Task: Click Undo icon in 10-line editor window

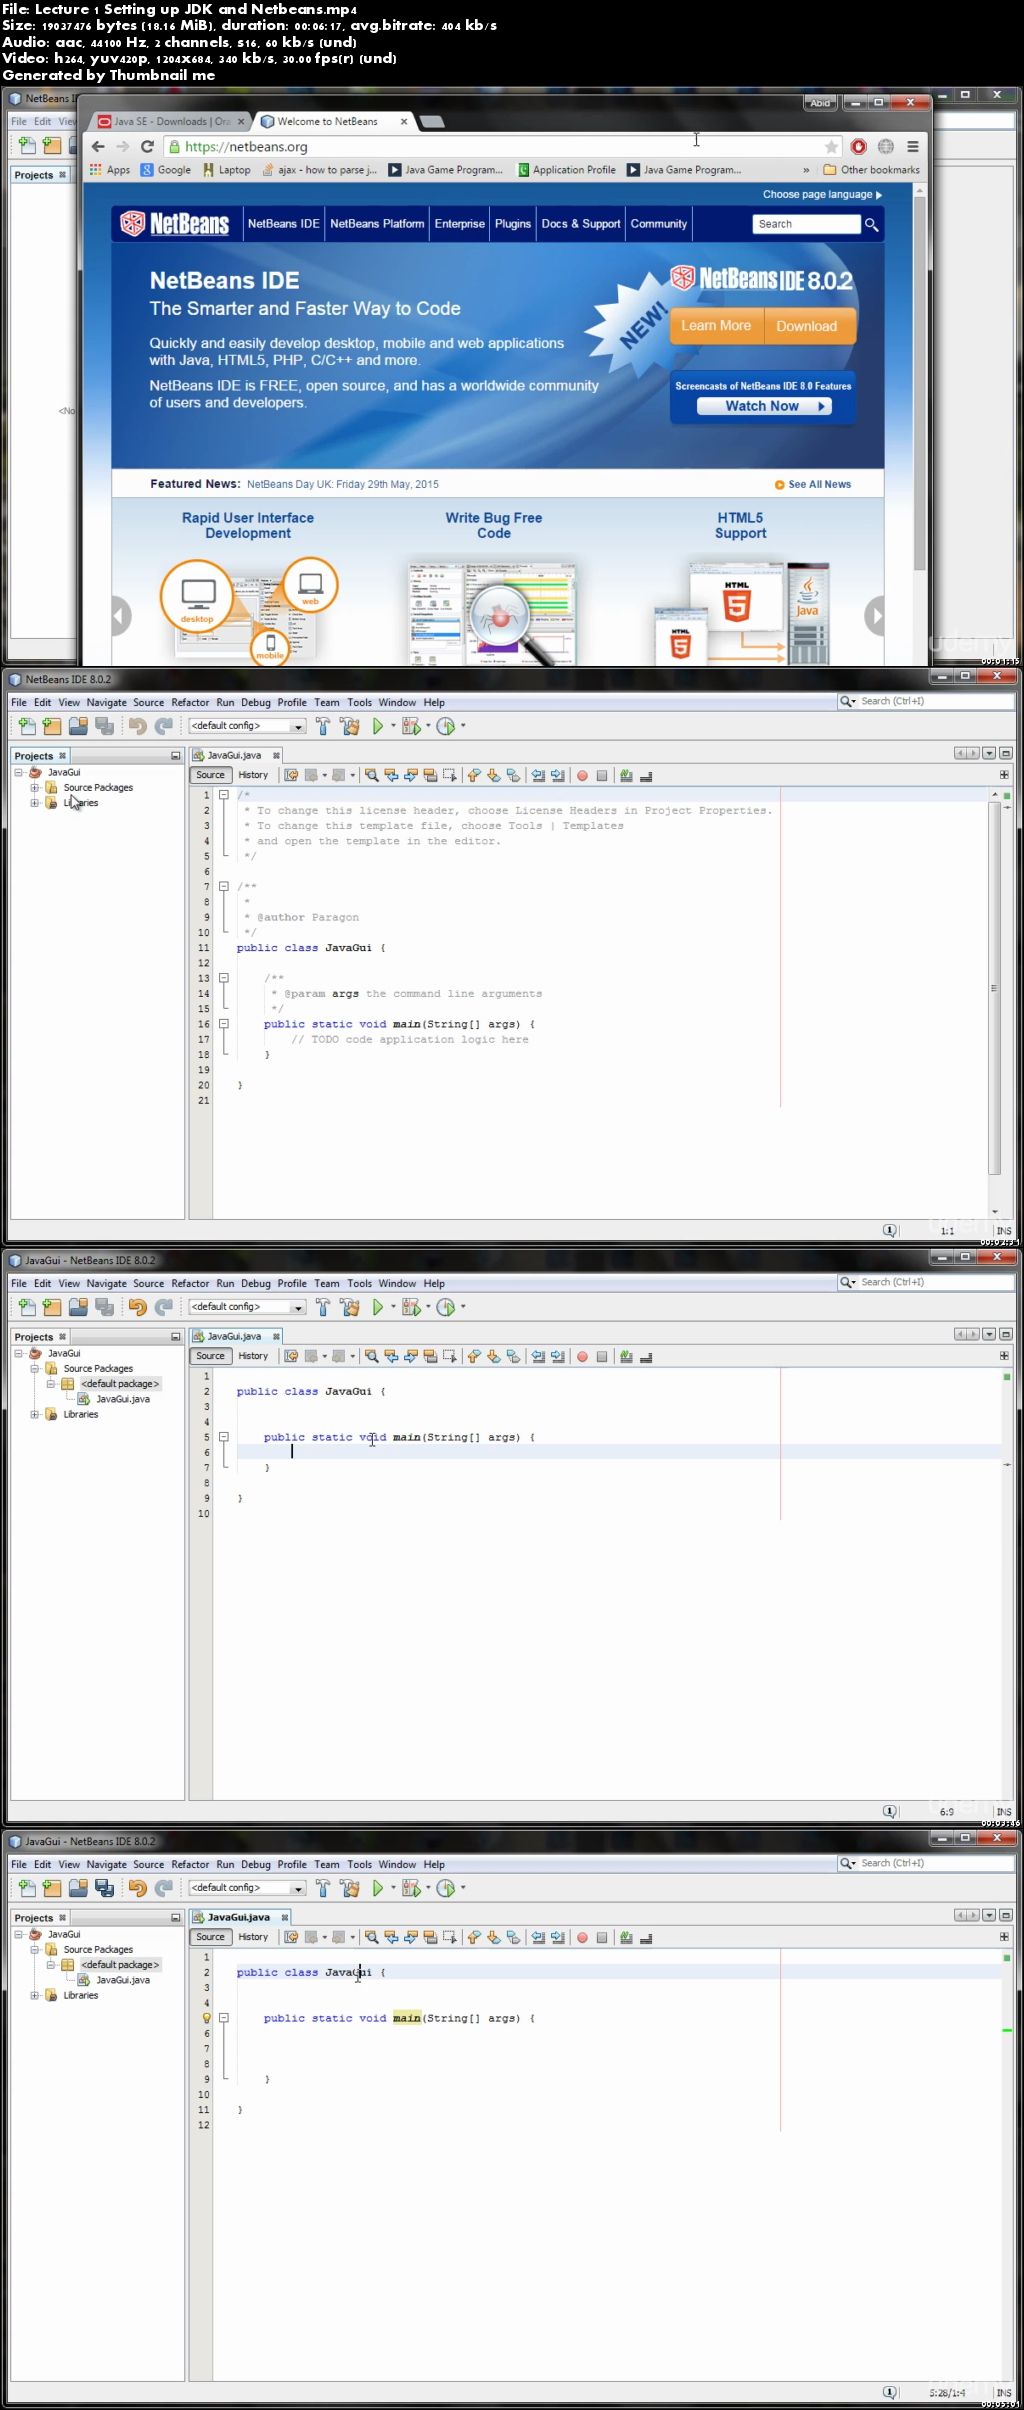Action: [137, 1307]
